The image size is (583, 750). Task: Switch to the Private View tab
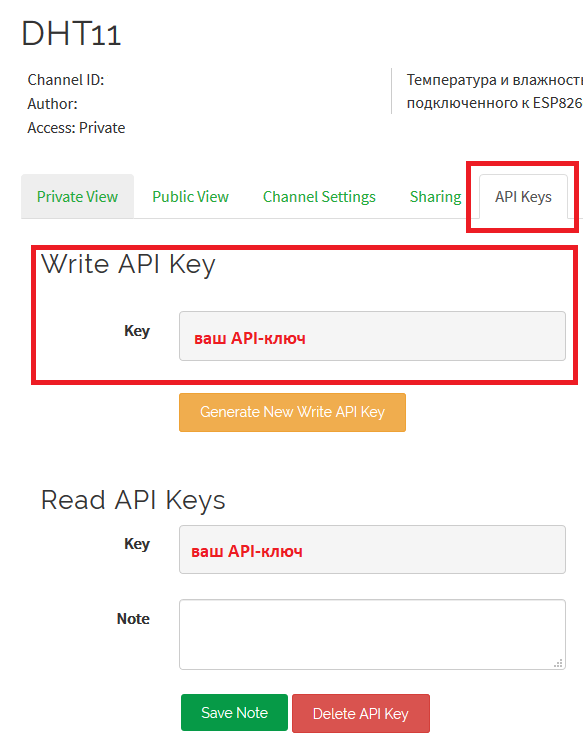[x=77, y=197]
